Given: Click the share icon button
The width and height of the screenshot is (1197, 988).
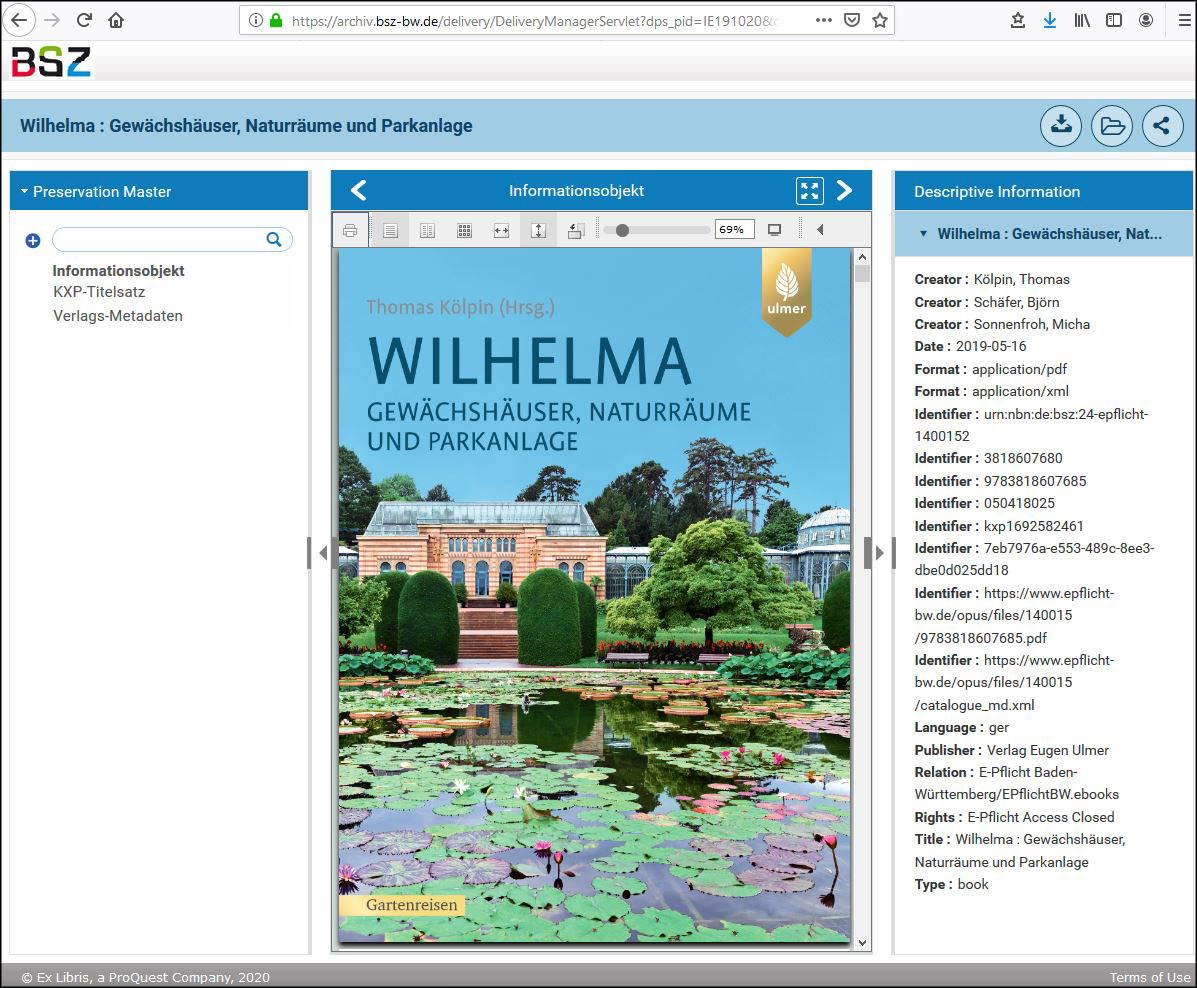Looking at the screenshot, I should 1162,126.
